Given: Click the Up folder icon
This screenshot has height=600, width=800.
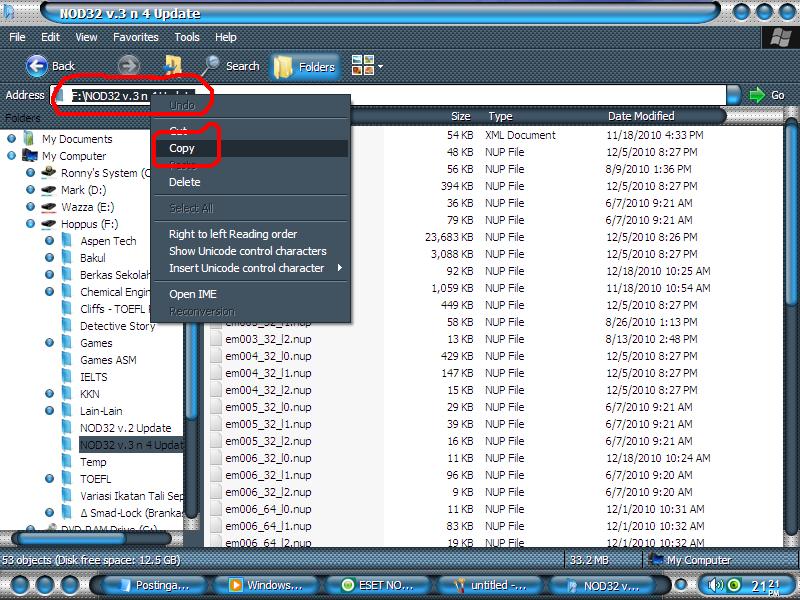Looking at the screenshot, I should 172,66.
